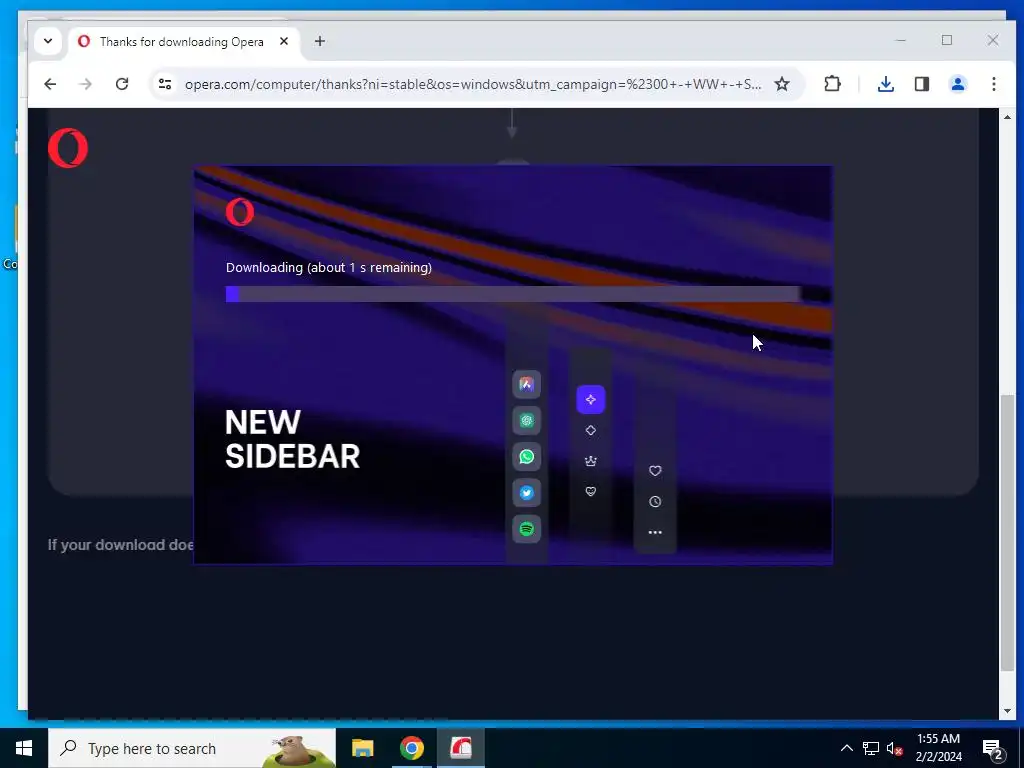Click the Spotify sidebar icon
Image resolution: width=1024 pixels, height=768 pixels.
(x=526, y=528)
